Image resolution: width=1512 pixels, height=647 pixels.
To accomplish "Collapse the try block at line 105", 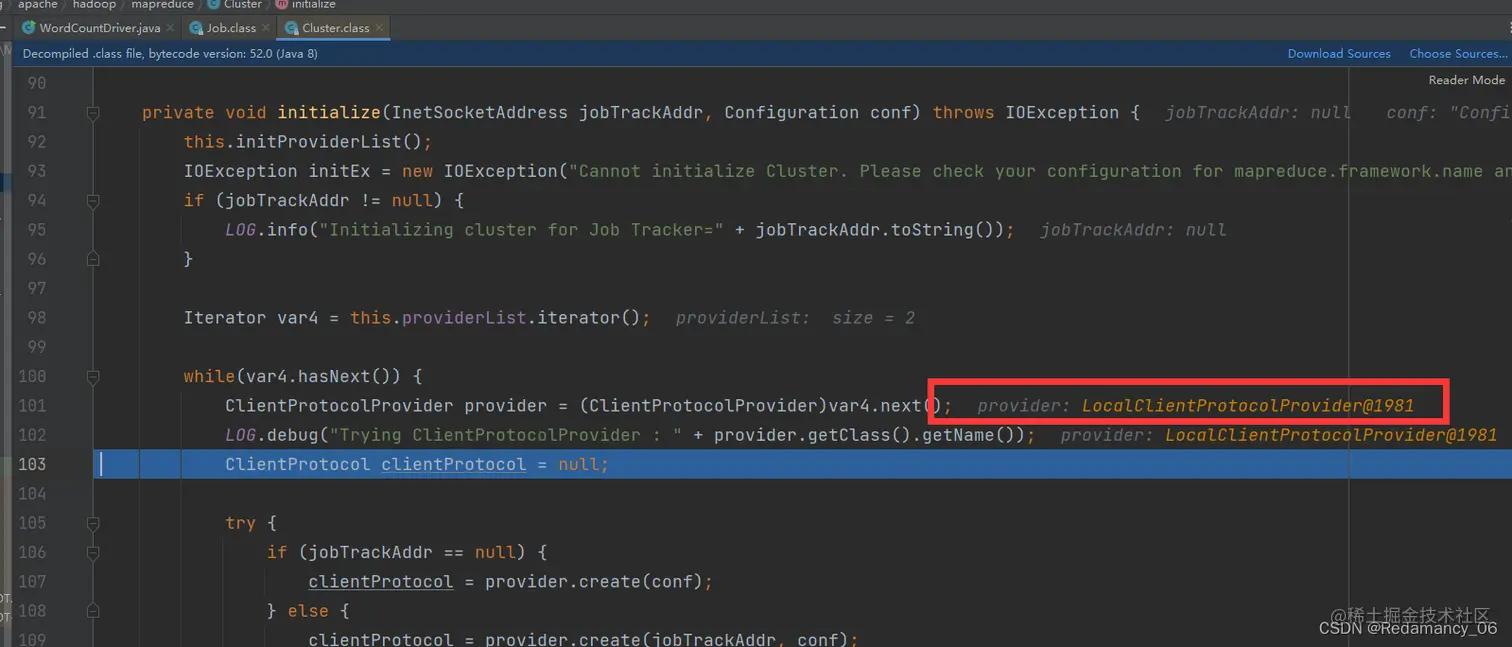I will pyautogui.click(x=93, y=523).
